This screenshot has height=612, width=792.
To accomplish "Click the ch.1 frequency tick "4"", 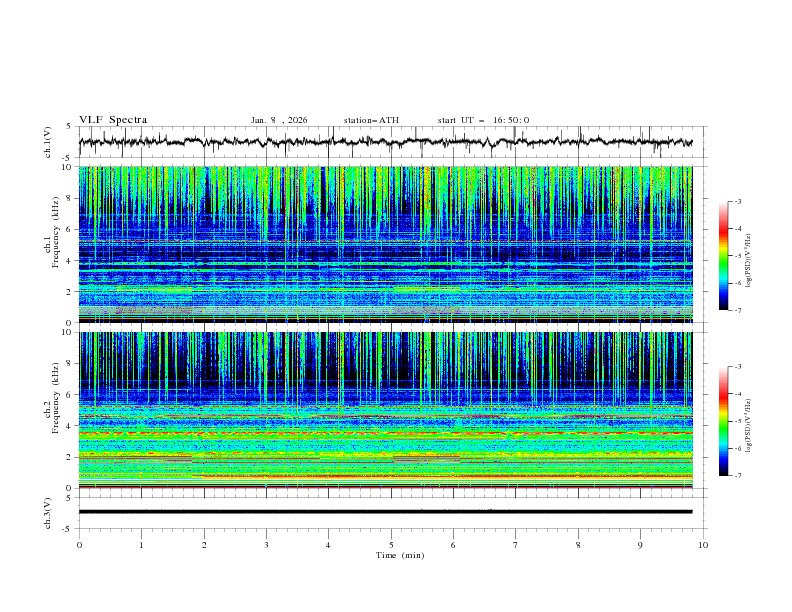I will (x=70, y=261).
